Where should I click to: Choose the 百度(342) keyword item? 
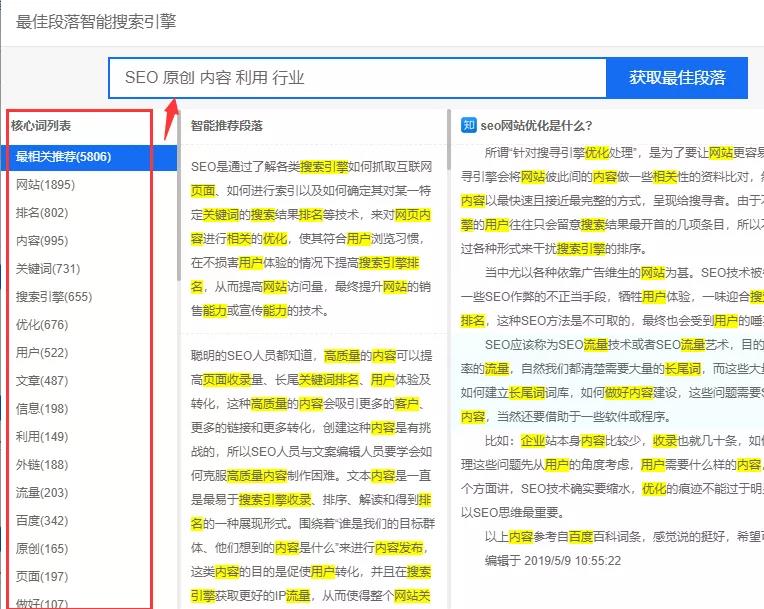coord(42,520)
